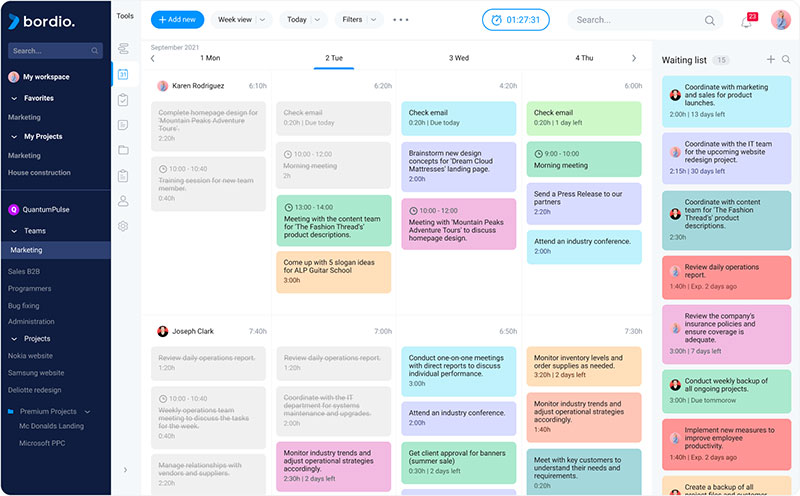Screen dimensions: 800x496
Task: Click Karen Rodriguez's avatar
Action: 163,86
